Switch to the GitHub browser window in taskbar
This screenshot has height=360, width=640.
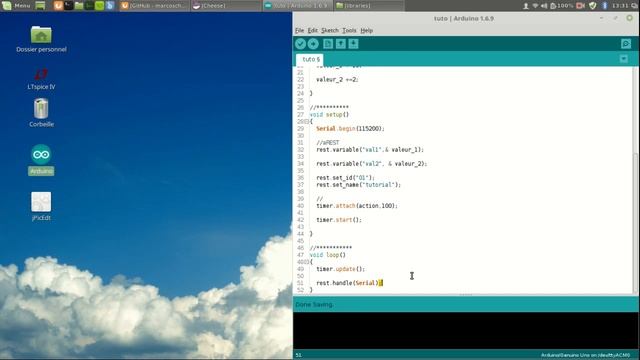pos(155,6)
